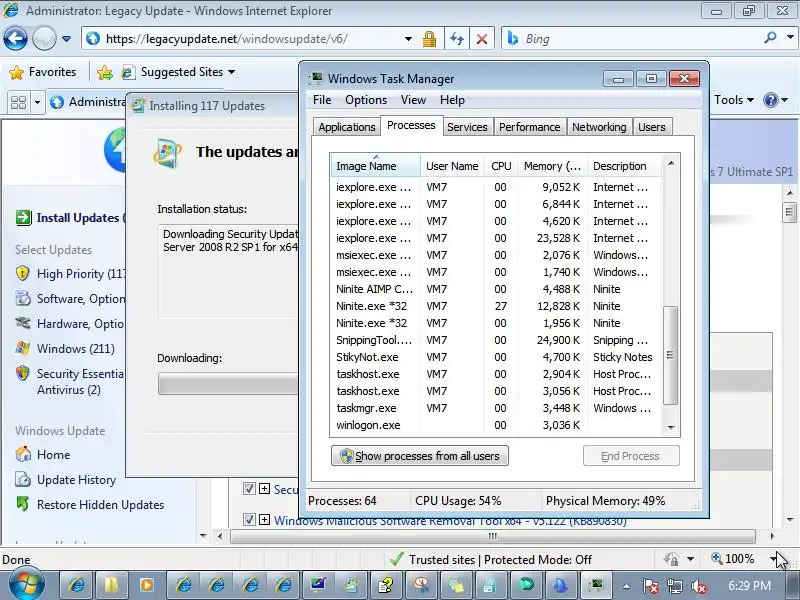Open Task Manager Help menu
Image resolution: width=800 pixels, height=600 pixels.
tap(452, 100)
